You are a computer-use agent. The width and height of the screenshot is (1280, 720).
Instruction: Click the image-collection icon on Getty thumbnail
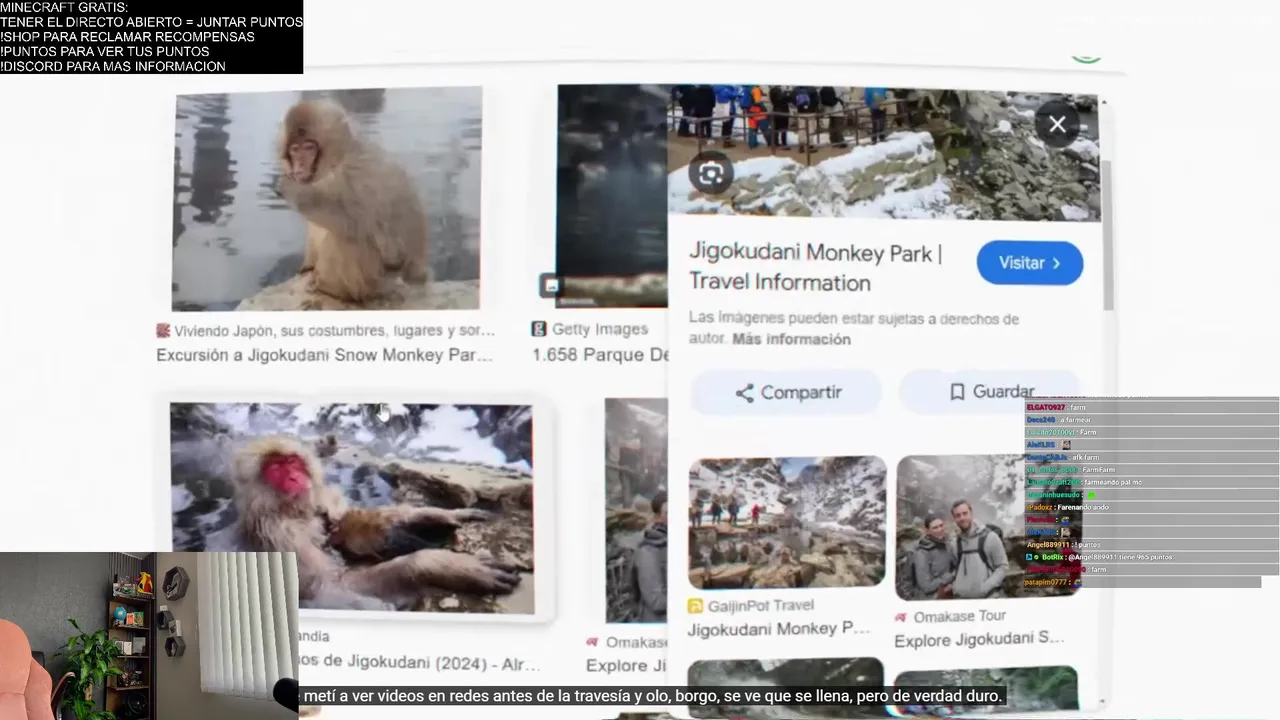pos(550,286)
